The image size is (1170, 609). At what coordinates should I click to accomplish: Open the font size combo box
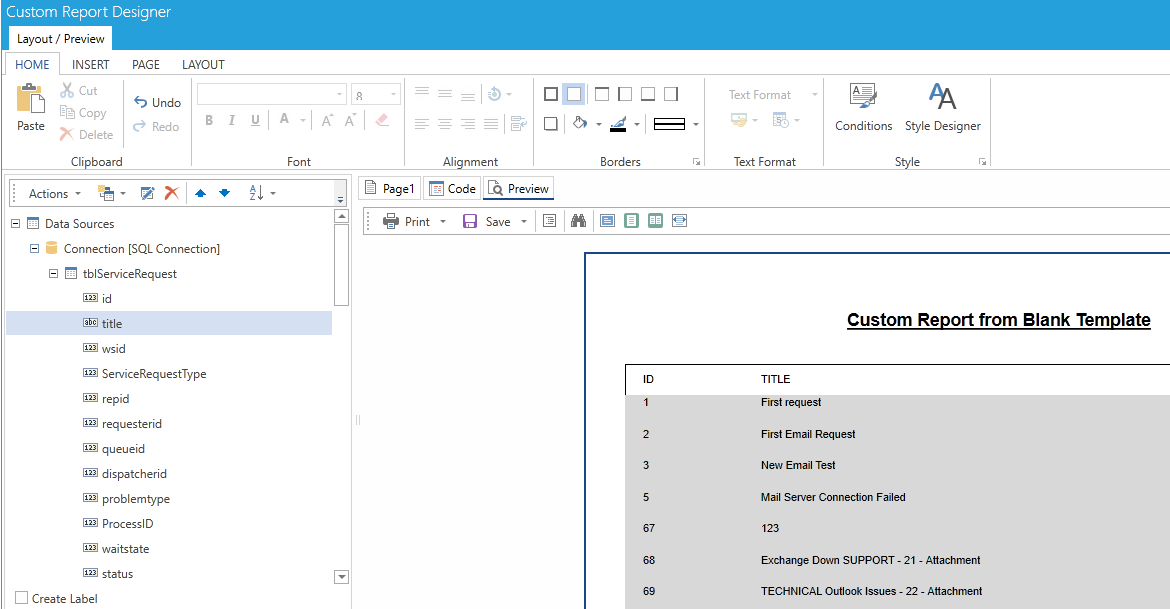tap(376, 94)
